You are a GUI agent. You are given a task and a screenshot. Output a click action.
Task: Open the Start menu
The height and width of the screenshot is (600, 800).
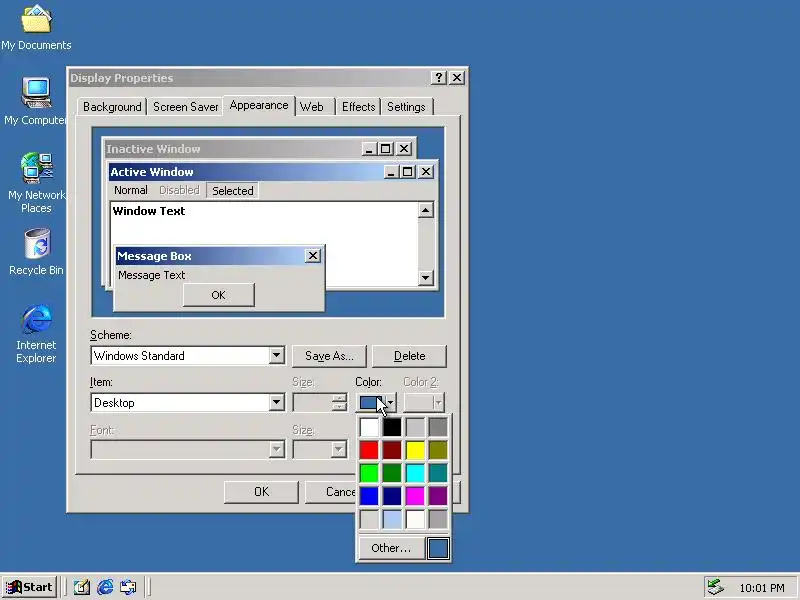point(29,587)
